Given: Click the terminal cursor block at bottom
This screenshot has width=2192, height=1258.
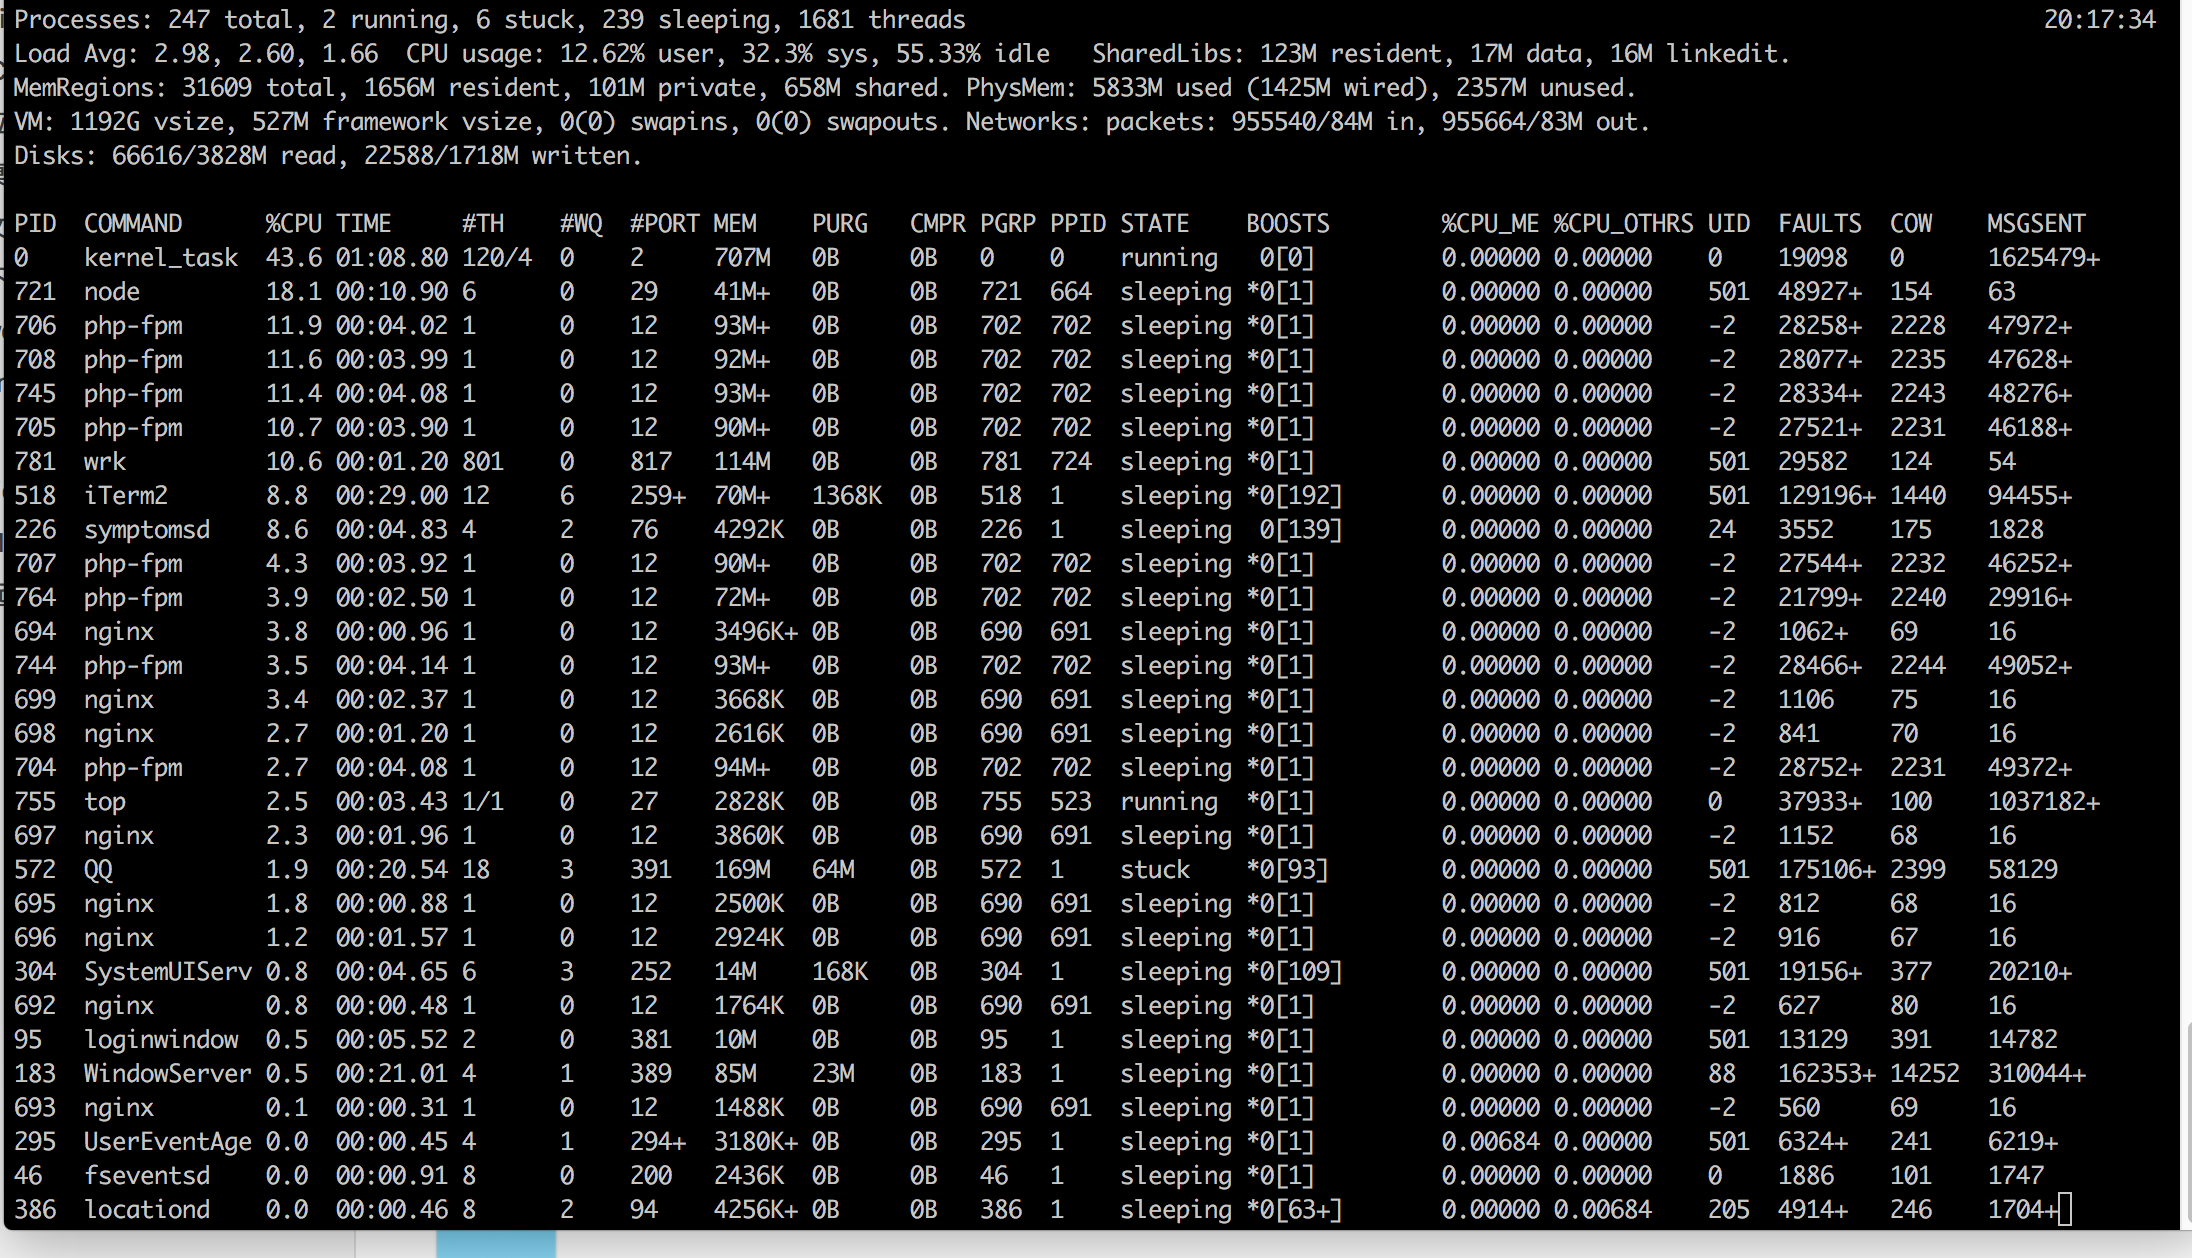Looking at the screenshot, I should [2066, 1210].
